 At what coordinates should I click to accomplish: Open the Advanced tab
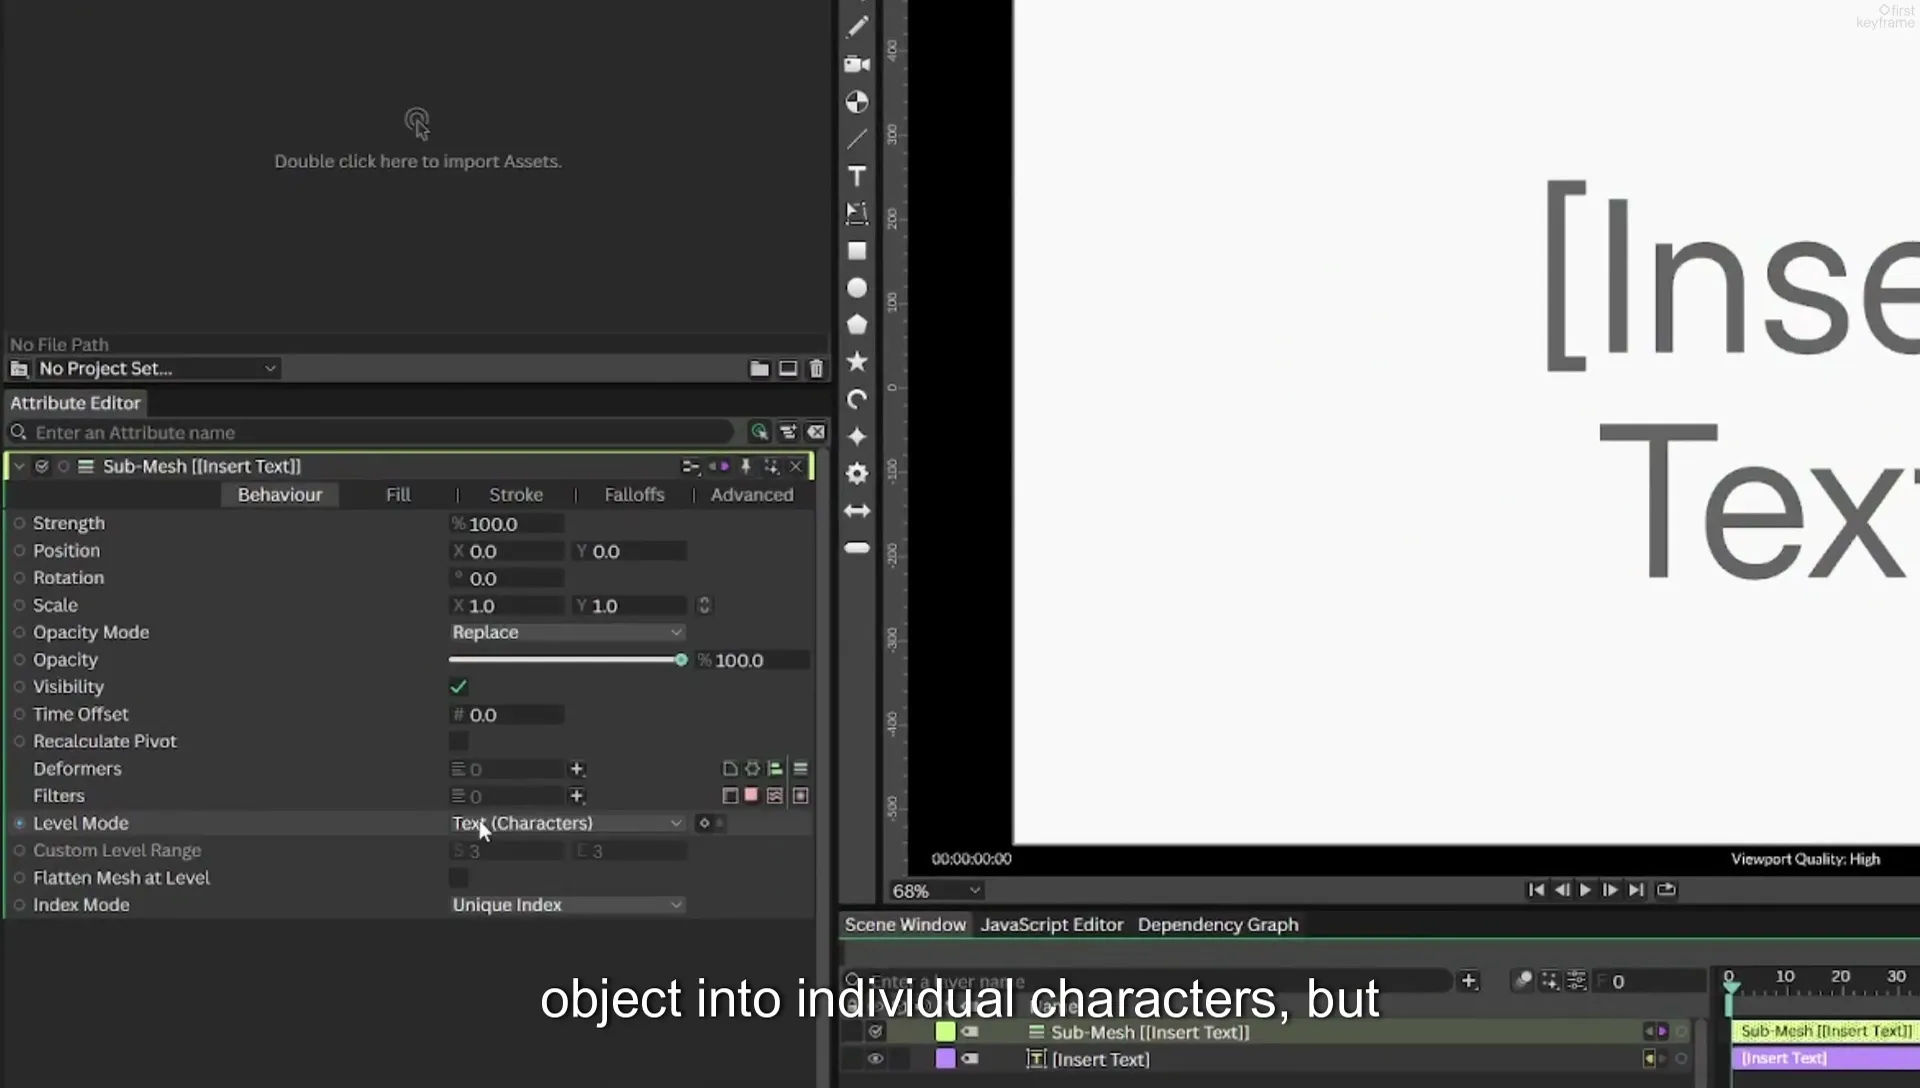click(x=752, y=495)
